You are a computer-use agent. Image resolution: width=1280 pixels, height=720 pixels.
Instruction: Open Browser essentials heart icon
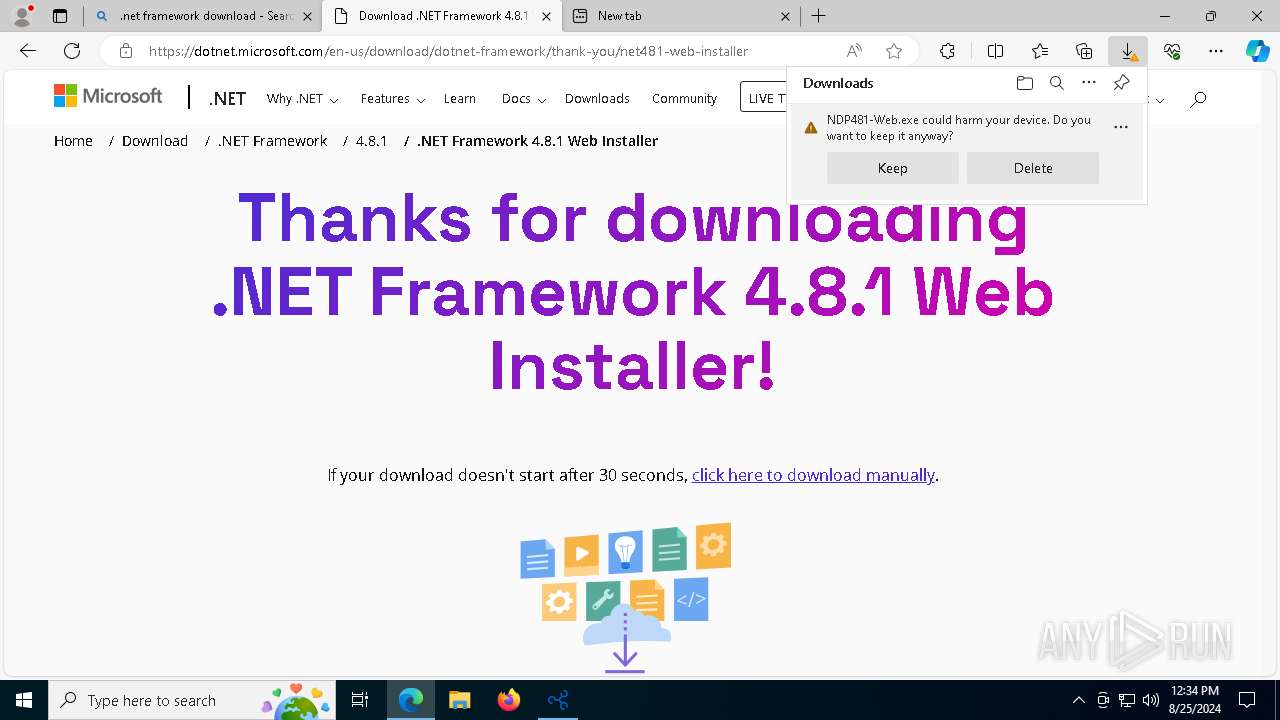pos(1172,51)
